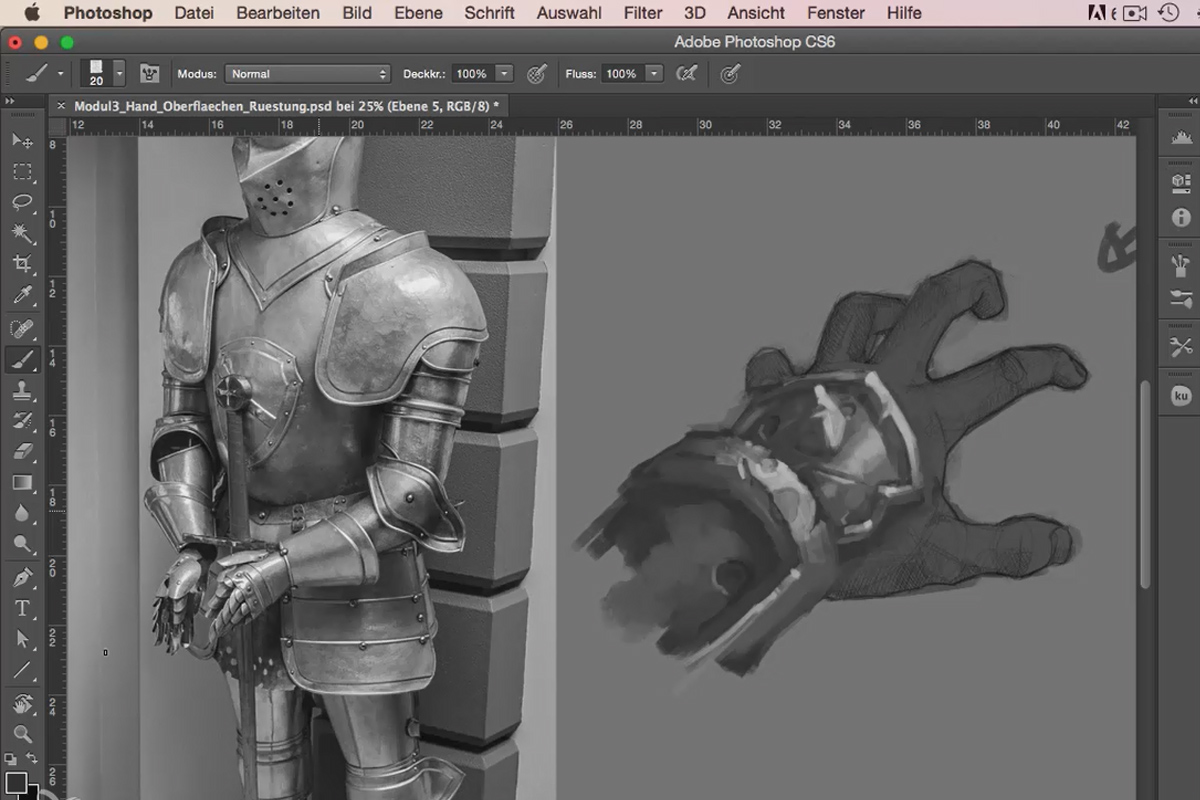
Task: Toggle pressure control for opacity
Action: 537,74
